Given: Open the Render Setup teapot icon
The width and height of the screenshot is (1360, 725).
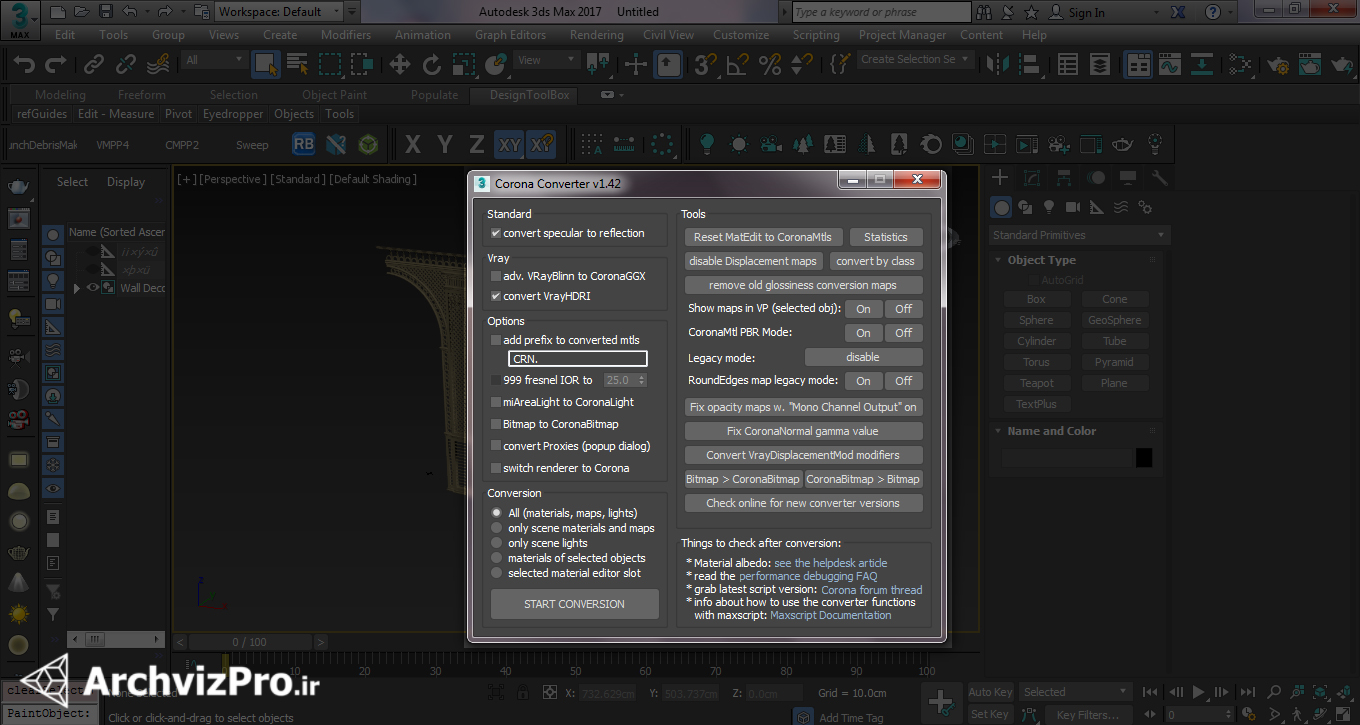Looking at the screenshot, I should (x=1277, y=64).
